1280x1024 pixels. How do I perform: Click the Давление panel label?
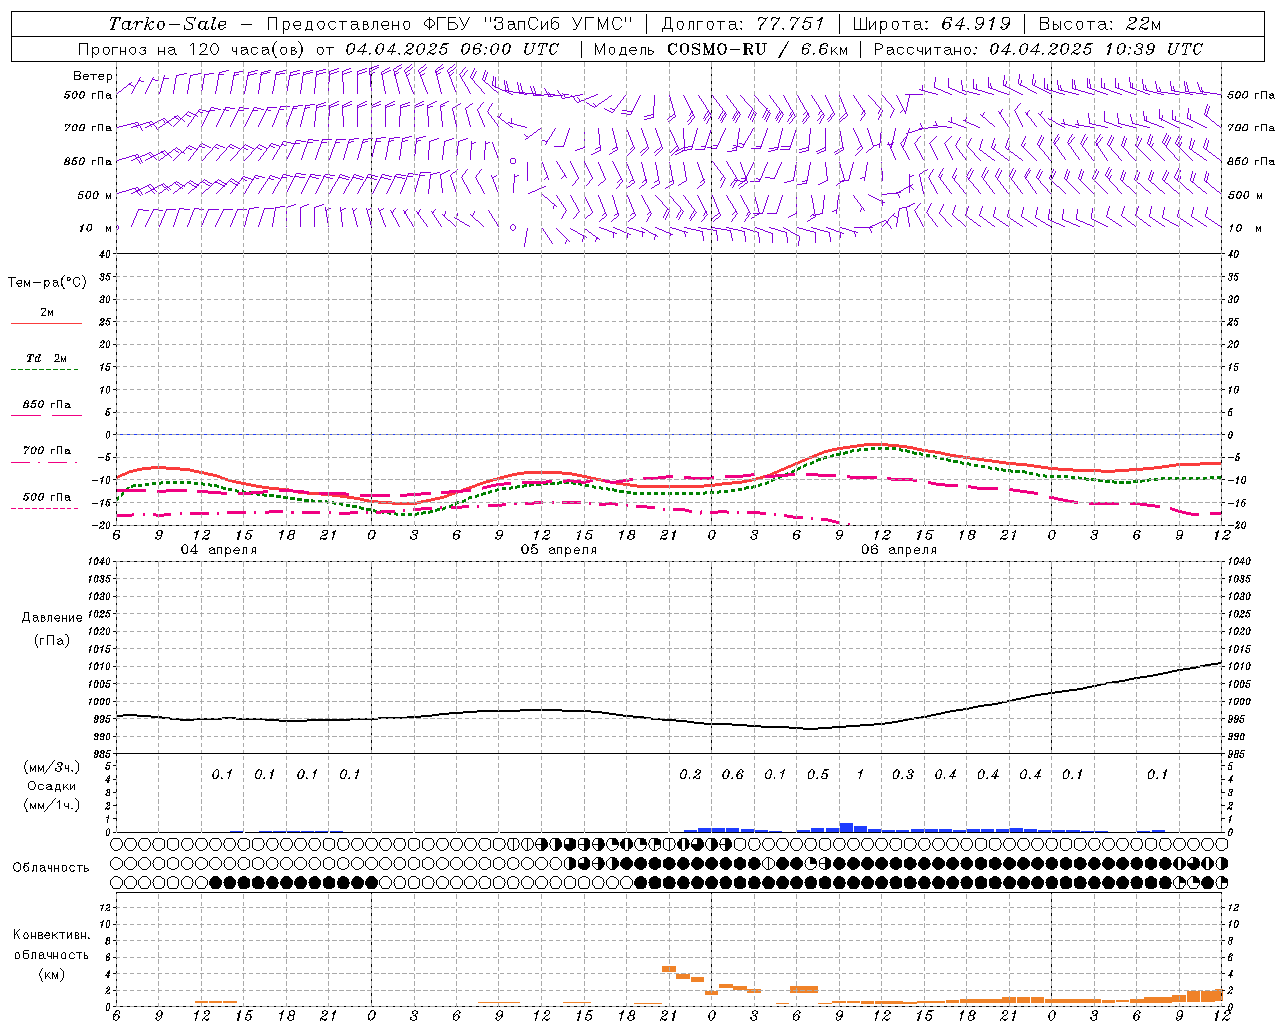pyautogui.click(x=52, y=618)
